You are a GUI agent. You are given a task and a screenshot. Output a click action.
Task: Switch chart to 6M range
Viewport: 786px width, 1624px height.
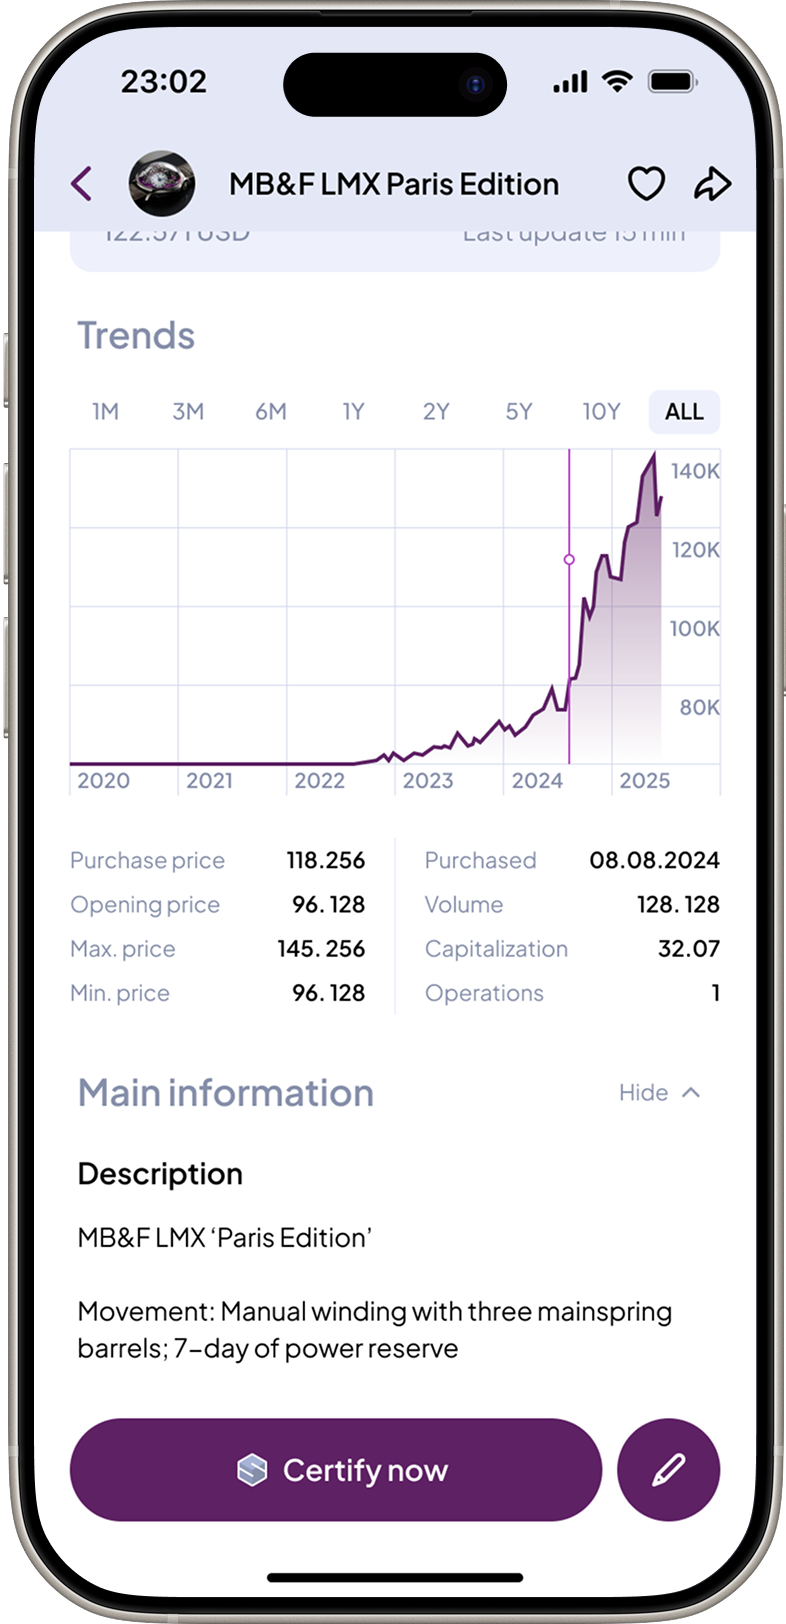(x=270, y=412)
